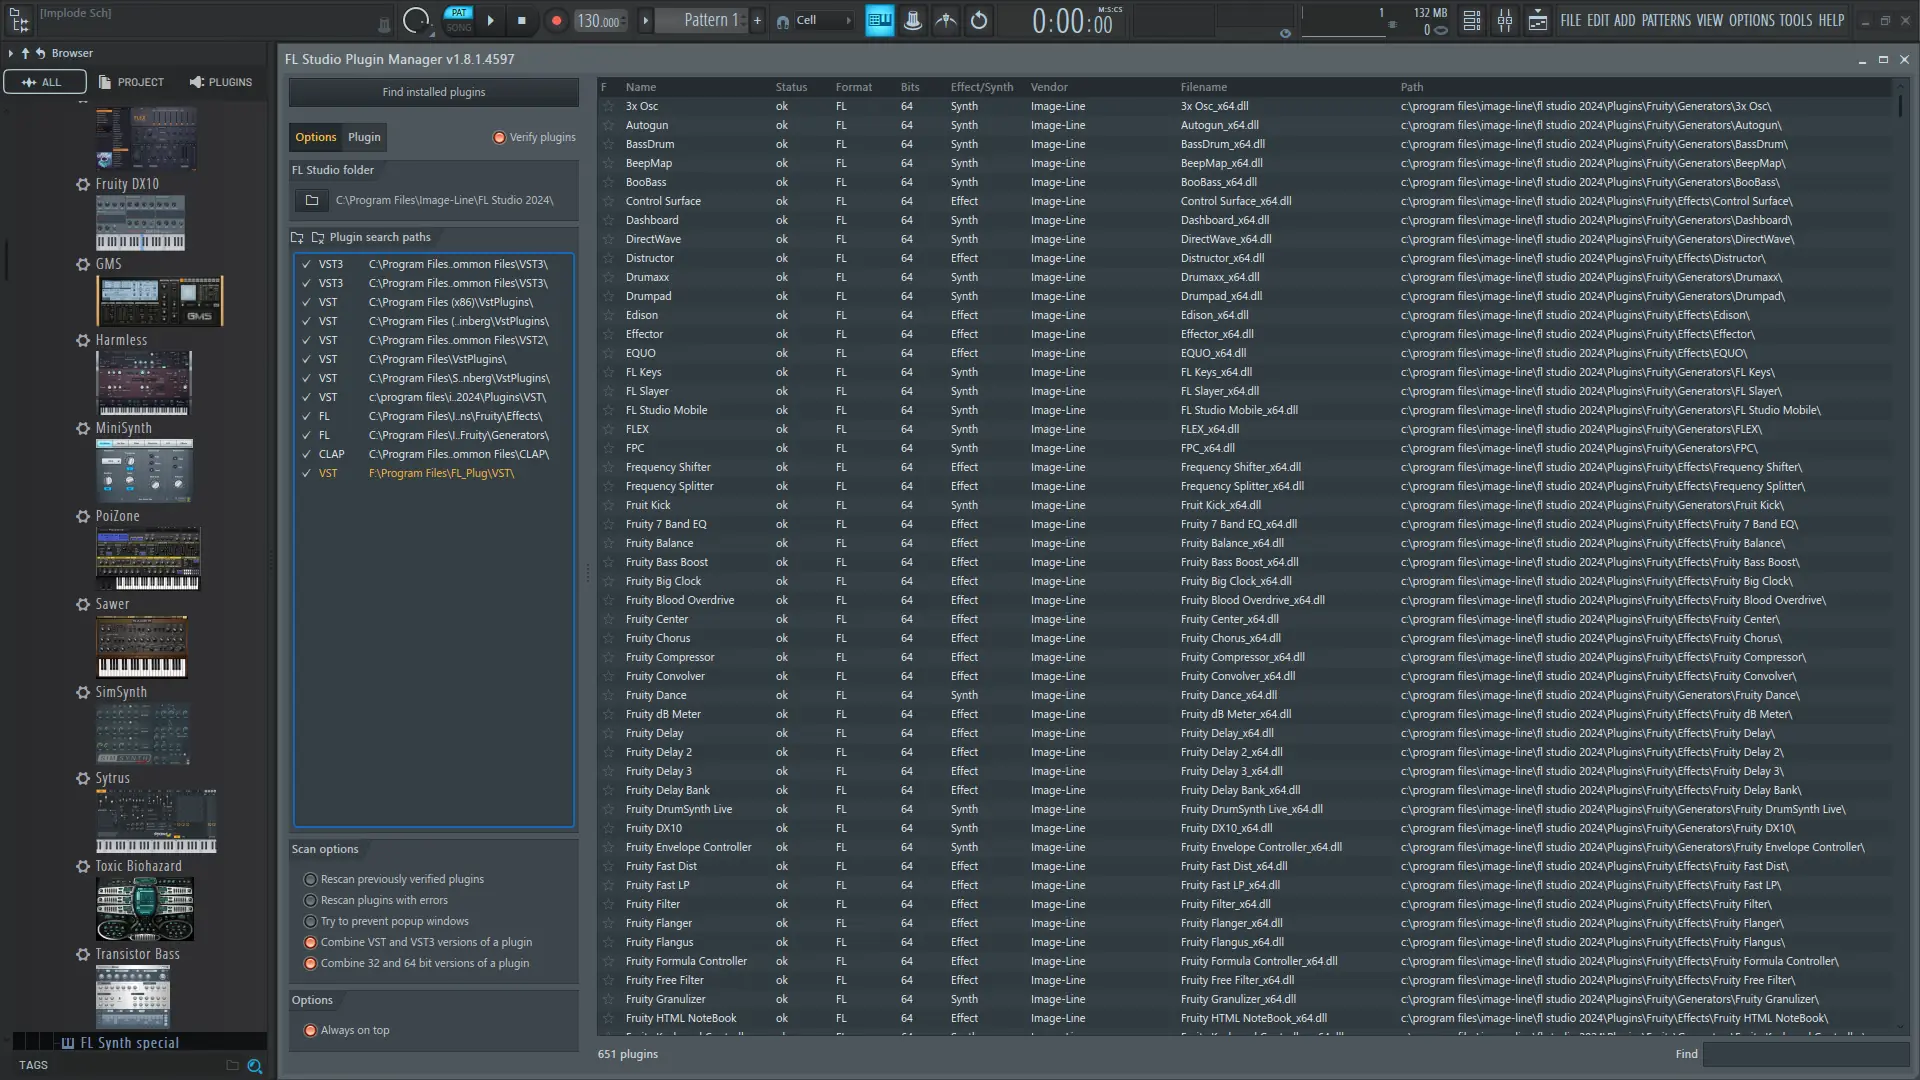Toggle the Always on top option
This screenshot has width=1920, height=1080.
click(311, 1030)
